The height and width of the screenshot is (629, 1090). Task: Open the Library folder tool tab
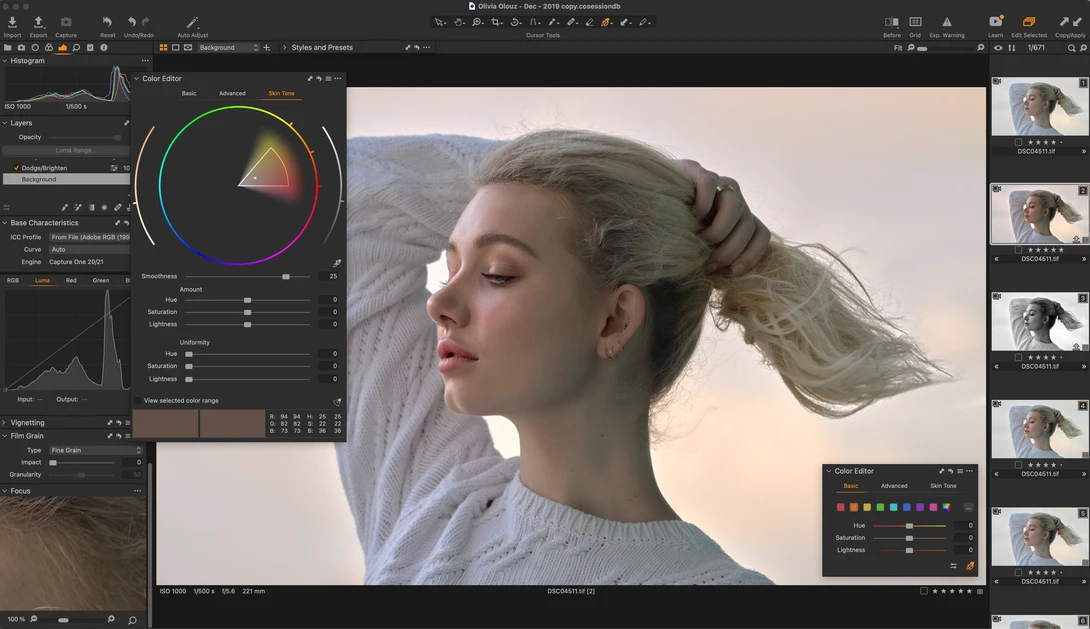tap(8, 48)
